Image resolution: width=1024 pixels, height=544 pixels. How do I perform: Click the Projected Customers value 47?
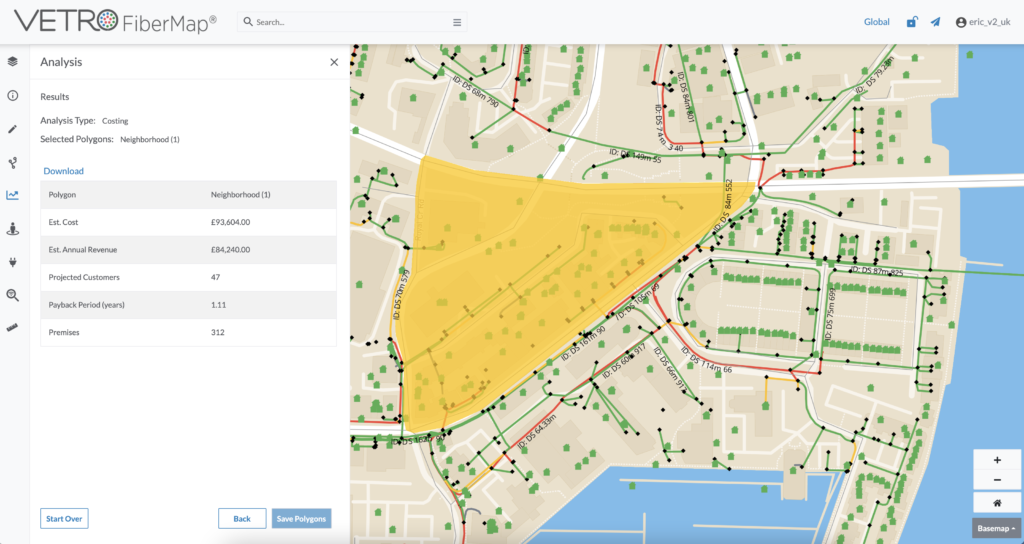[x=216, y=277]
